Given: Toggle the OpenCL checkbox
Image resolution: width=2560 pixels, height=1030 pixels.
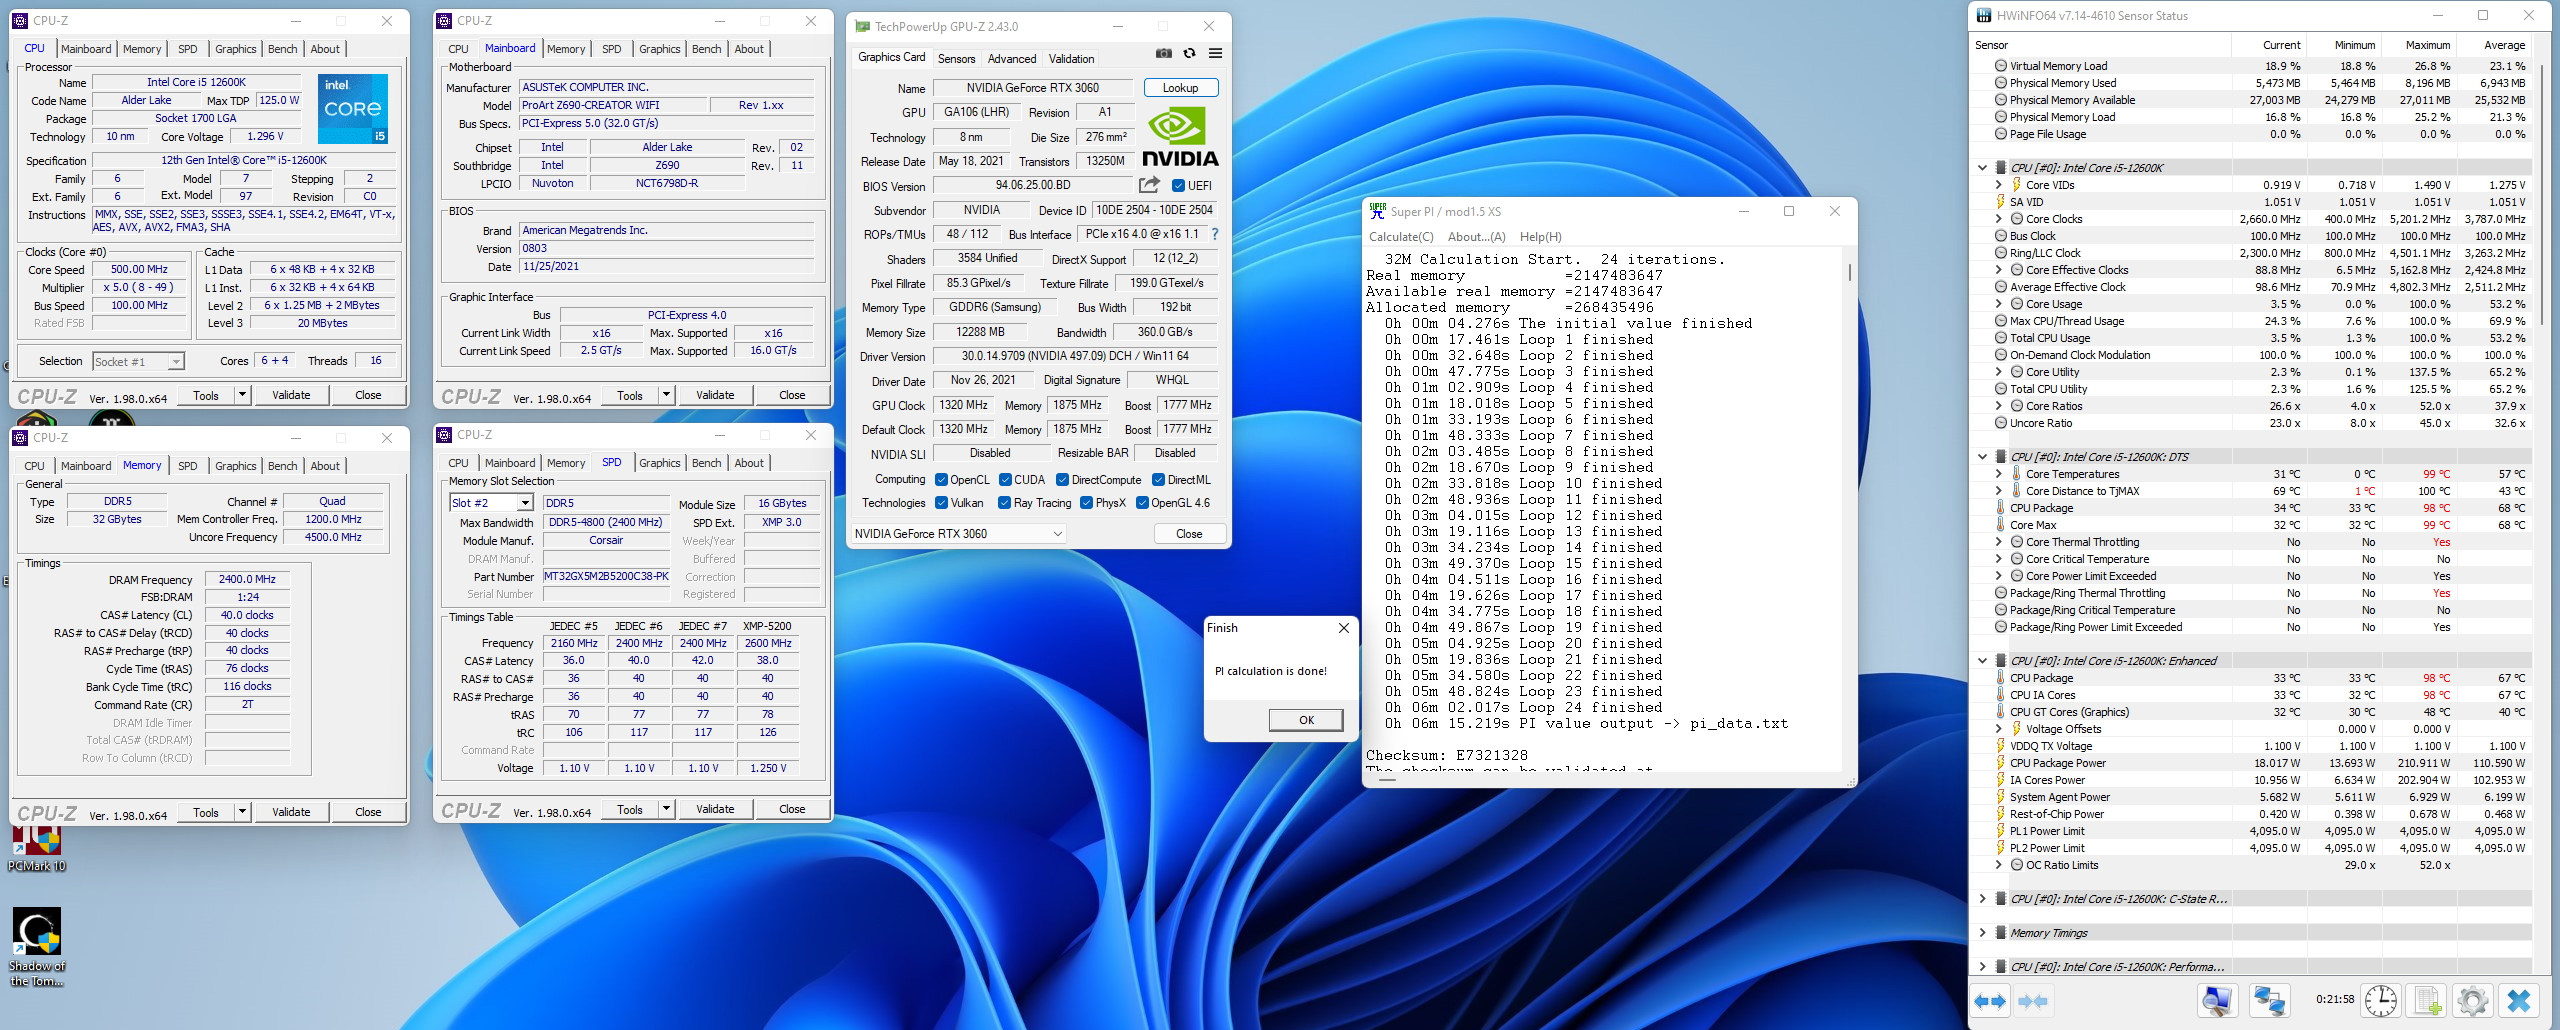Looking at the screenshot, I should (x=941, y=480).
